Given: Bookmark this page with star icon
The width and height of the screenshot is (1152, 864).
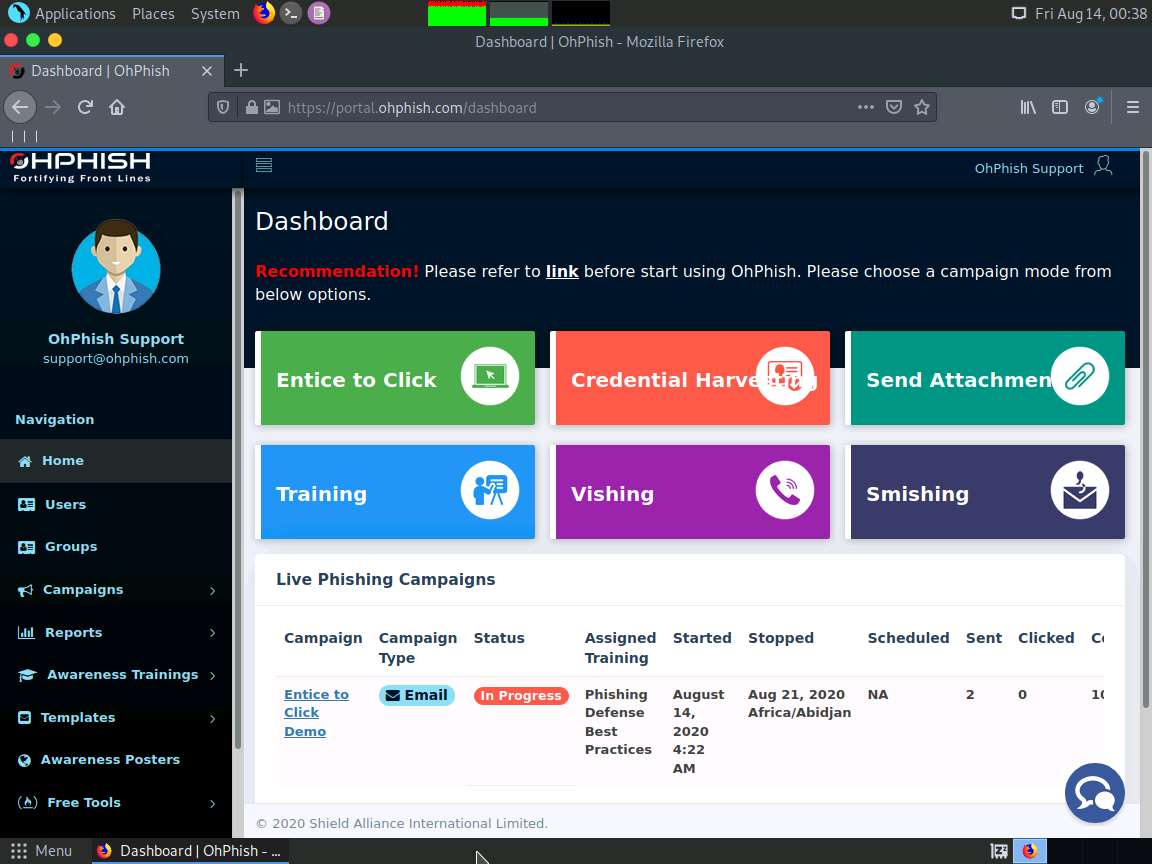Looking at the screenshot, I should [x=922, y=107].
